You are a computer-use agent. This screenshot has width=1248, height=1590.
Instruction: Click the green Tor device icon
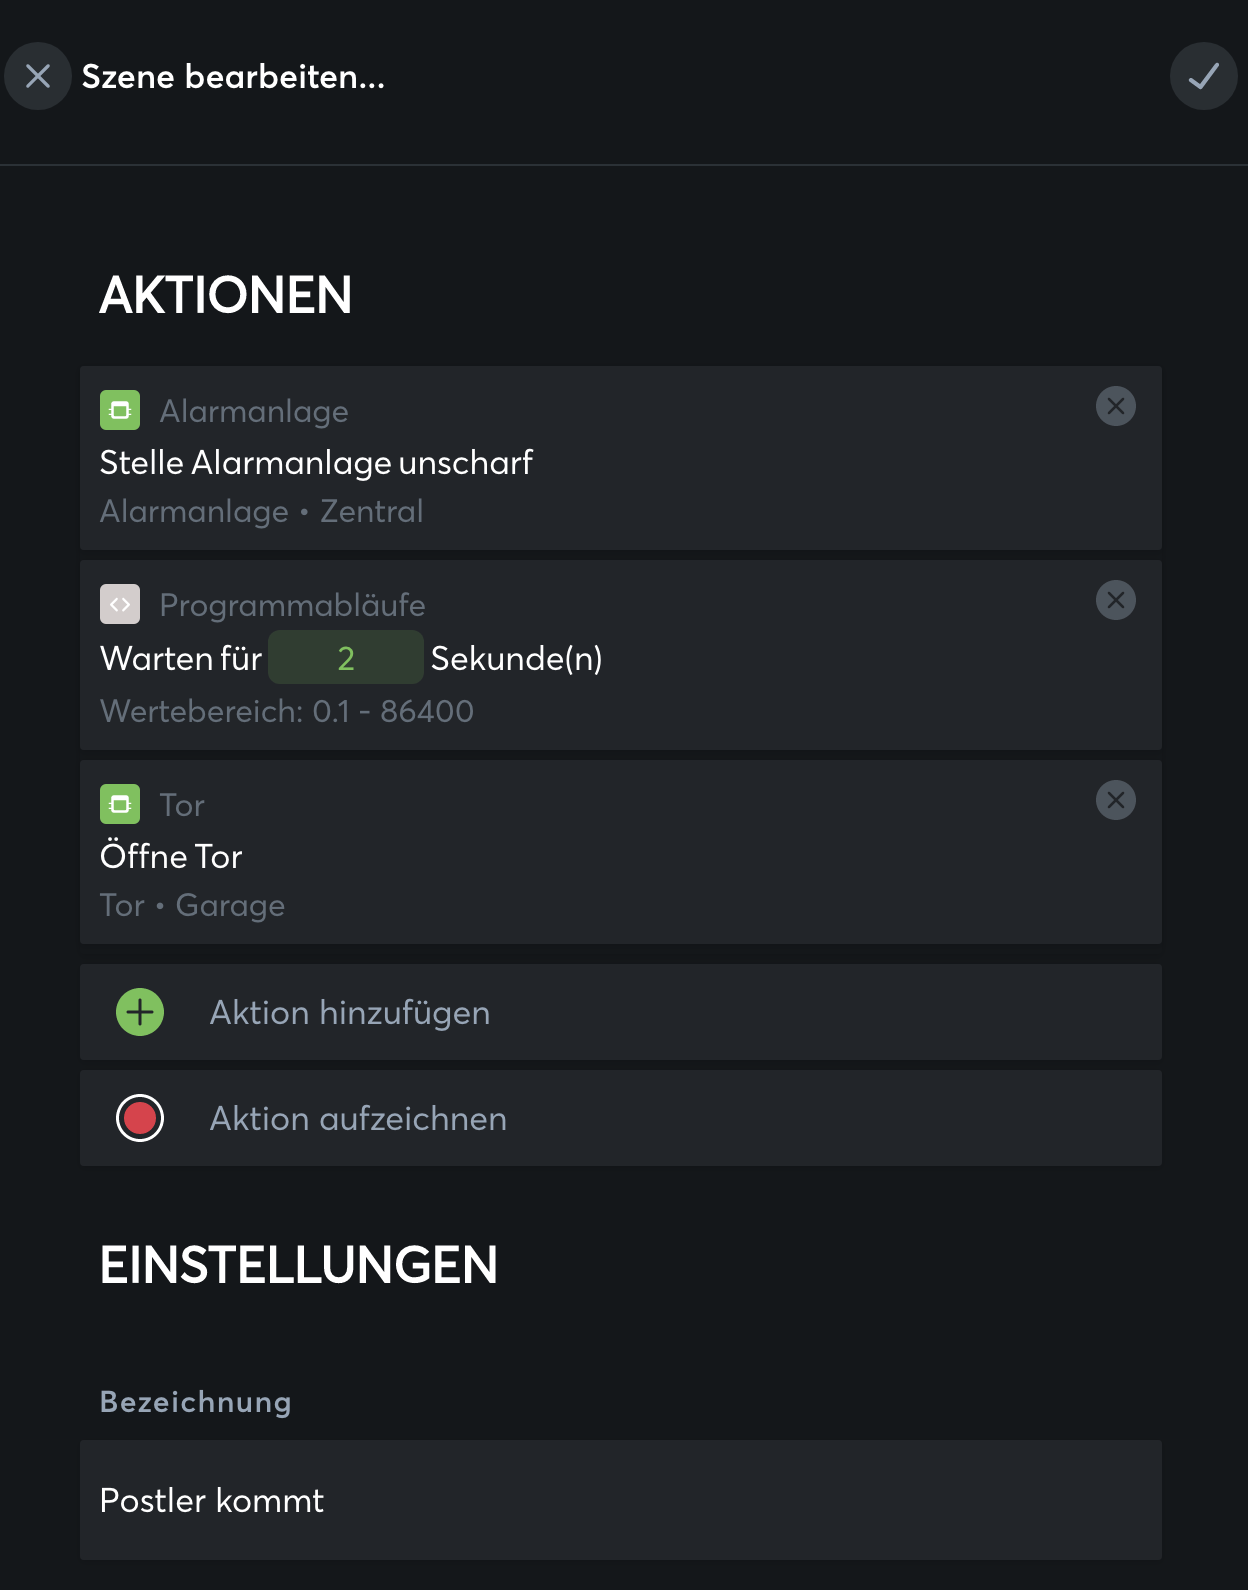tap(120, 804)
